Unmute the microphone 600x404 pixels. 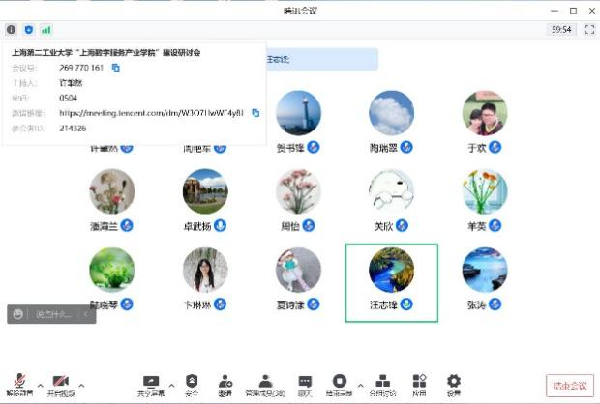(18, 384)
